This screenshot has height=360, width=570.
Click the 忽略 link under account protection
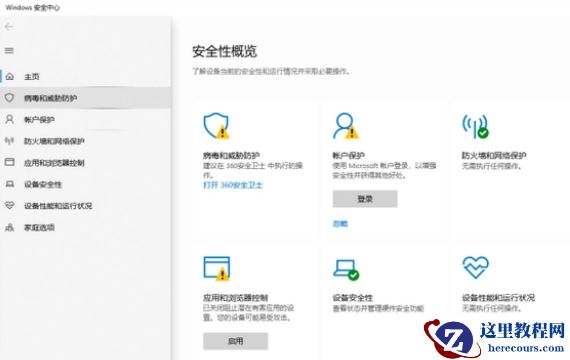click(x=340, y=224)
